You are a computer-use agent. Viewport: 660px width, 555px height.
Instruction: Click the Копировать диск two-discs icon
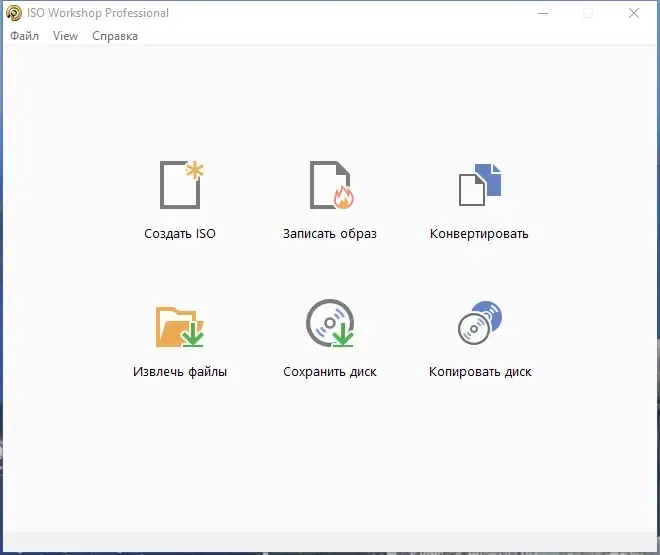tap(480, 323)
